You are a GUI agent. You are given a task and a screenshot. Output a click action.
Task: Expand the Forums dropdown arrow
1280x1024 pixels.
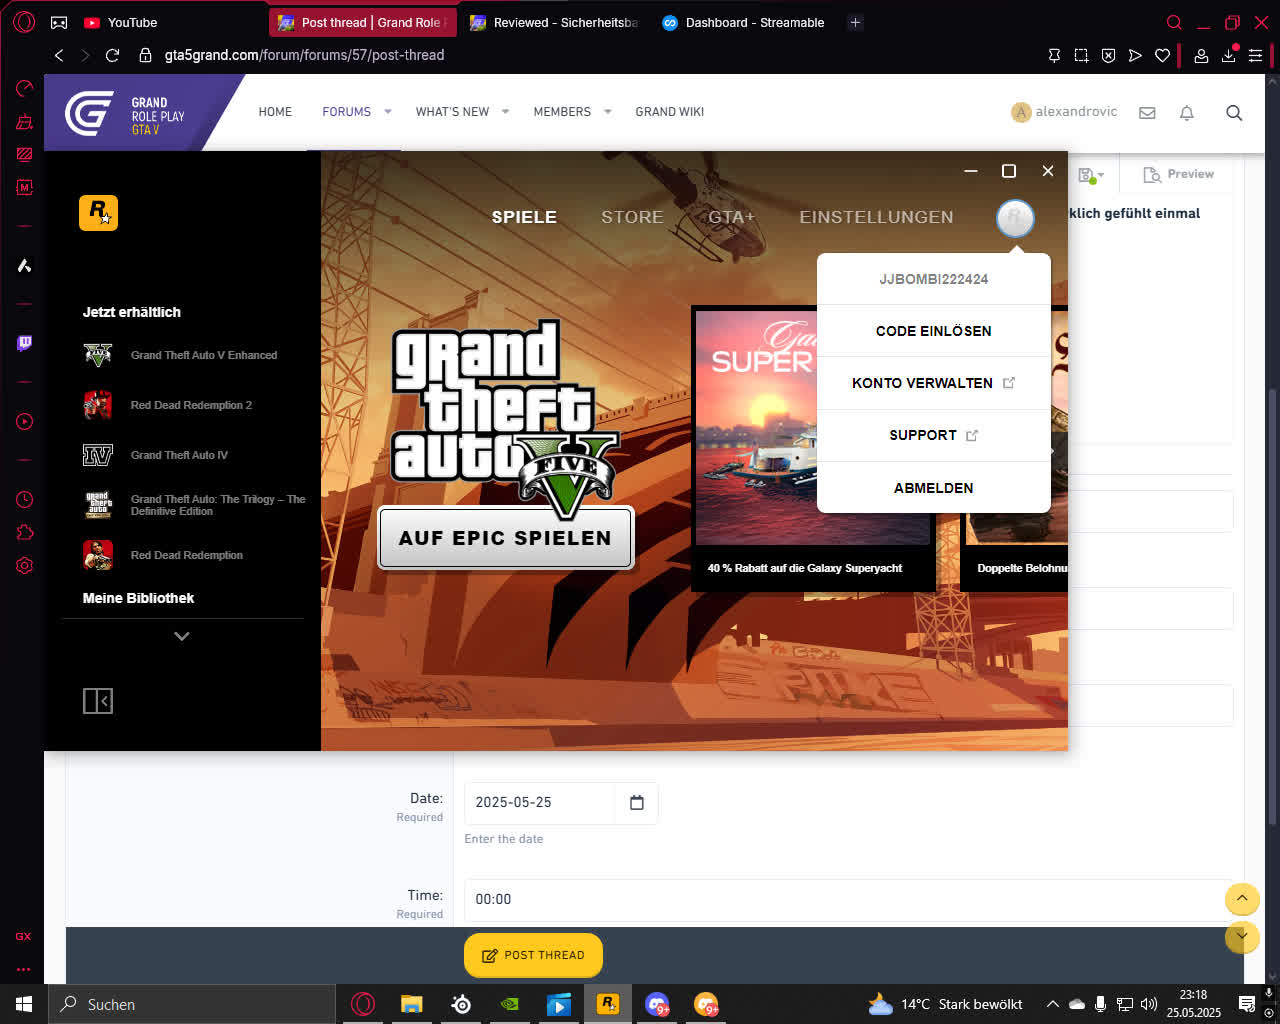pyautogui.click(x=388, y=112)
